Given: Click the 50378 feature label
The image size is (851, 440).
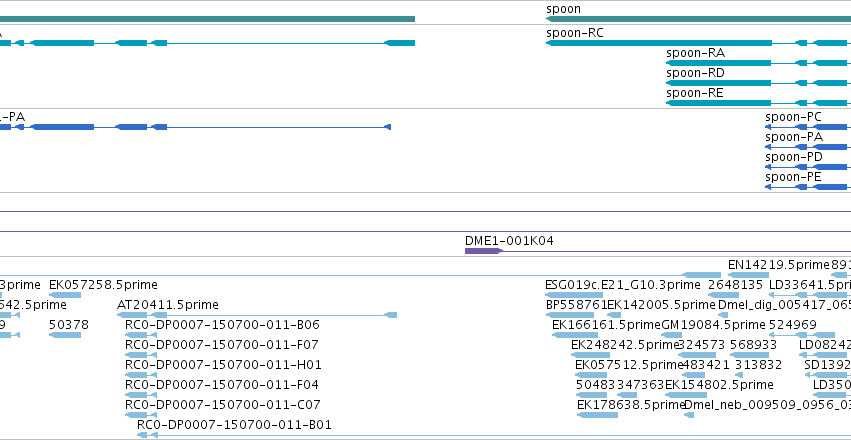Looking at the screenshot, I should coord(69,325).
